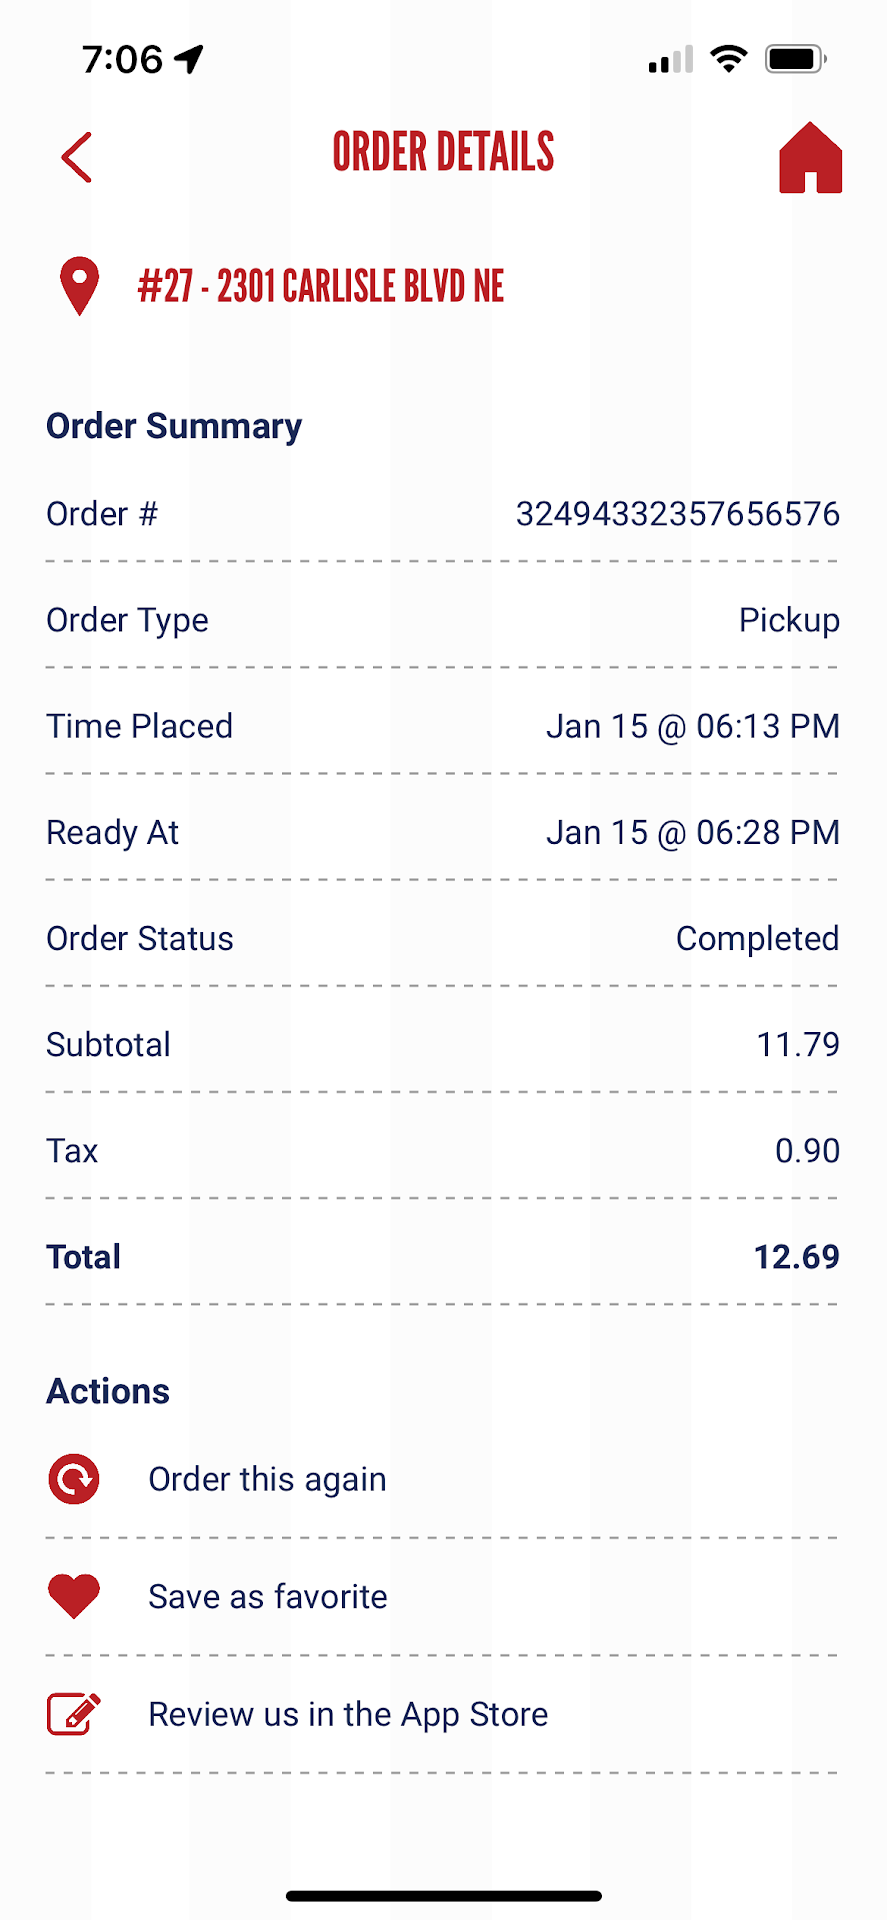
Task: Tap the order number value
Action: point(677,514)
